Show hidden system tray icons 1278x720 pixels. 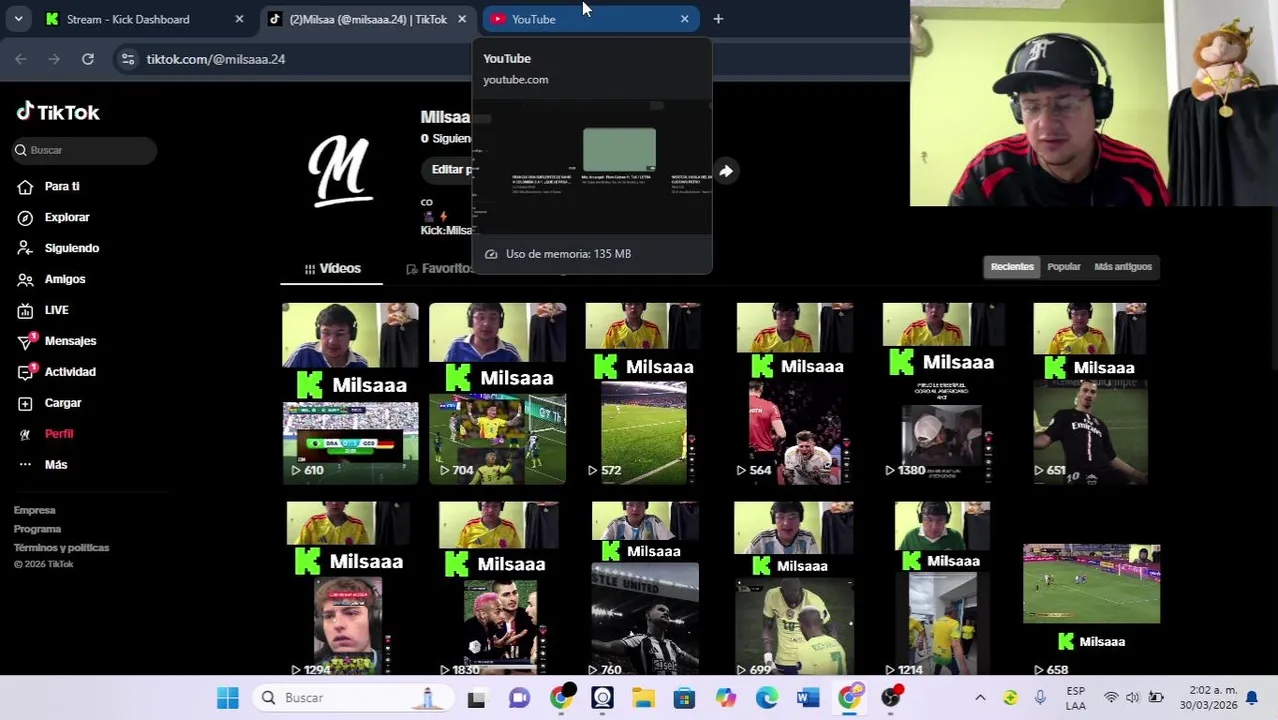point(980,698)
